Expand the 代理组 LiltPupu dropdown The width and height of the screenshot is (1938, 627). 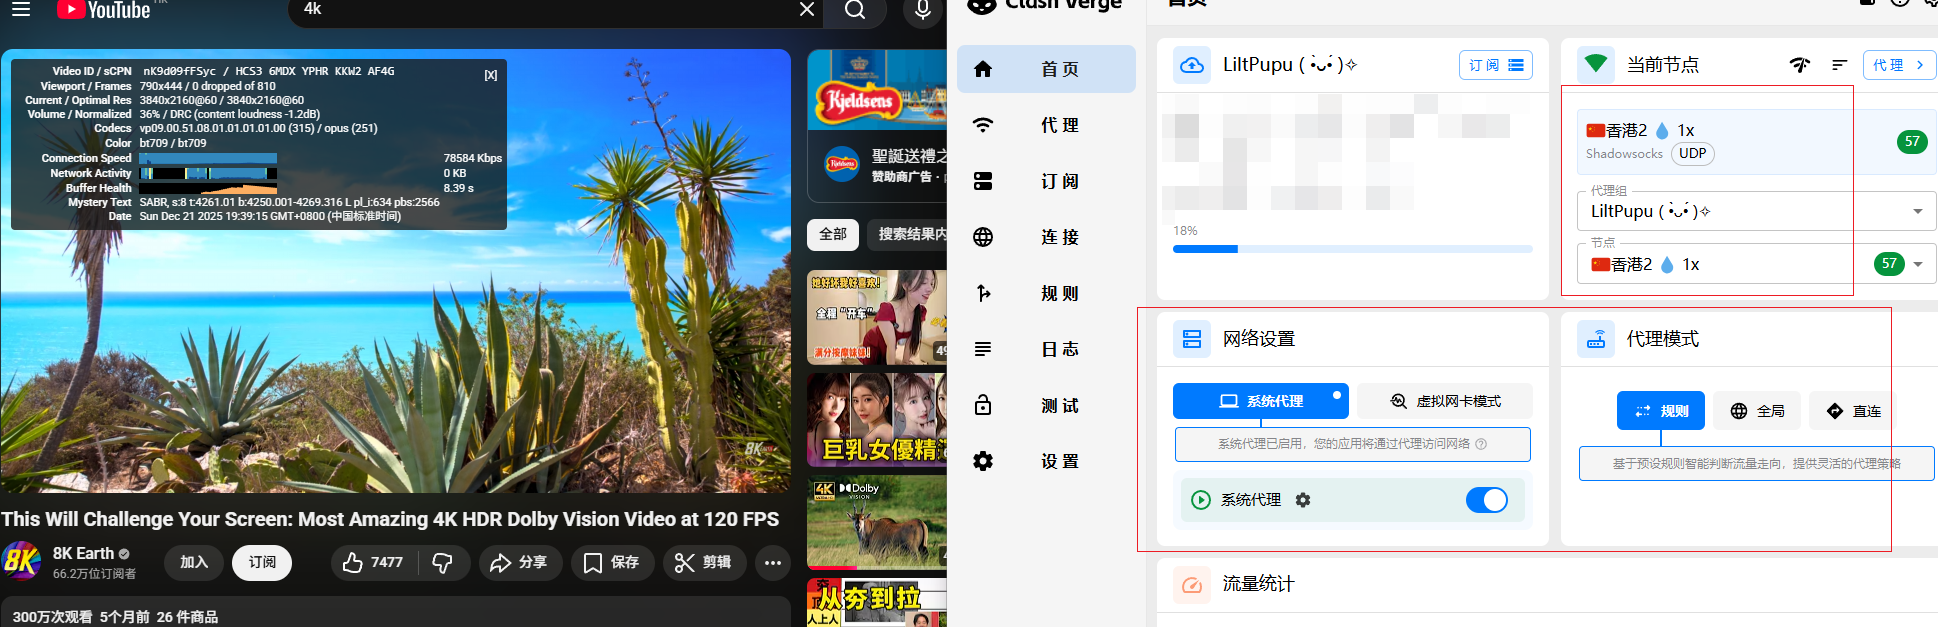click(1917, 211)
